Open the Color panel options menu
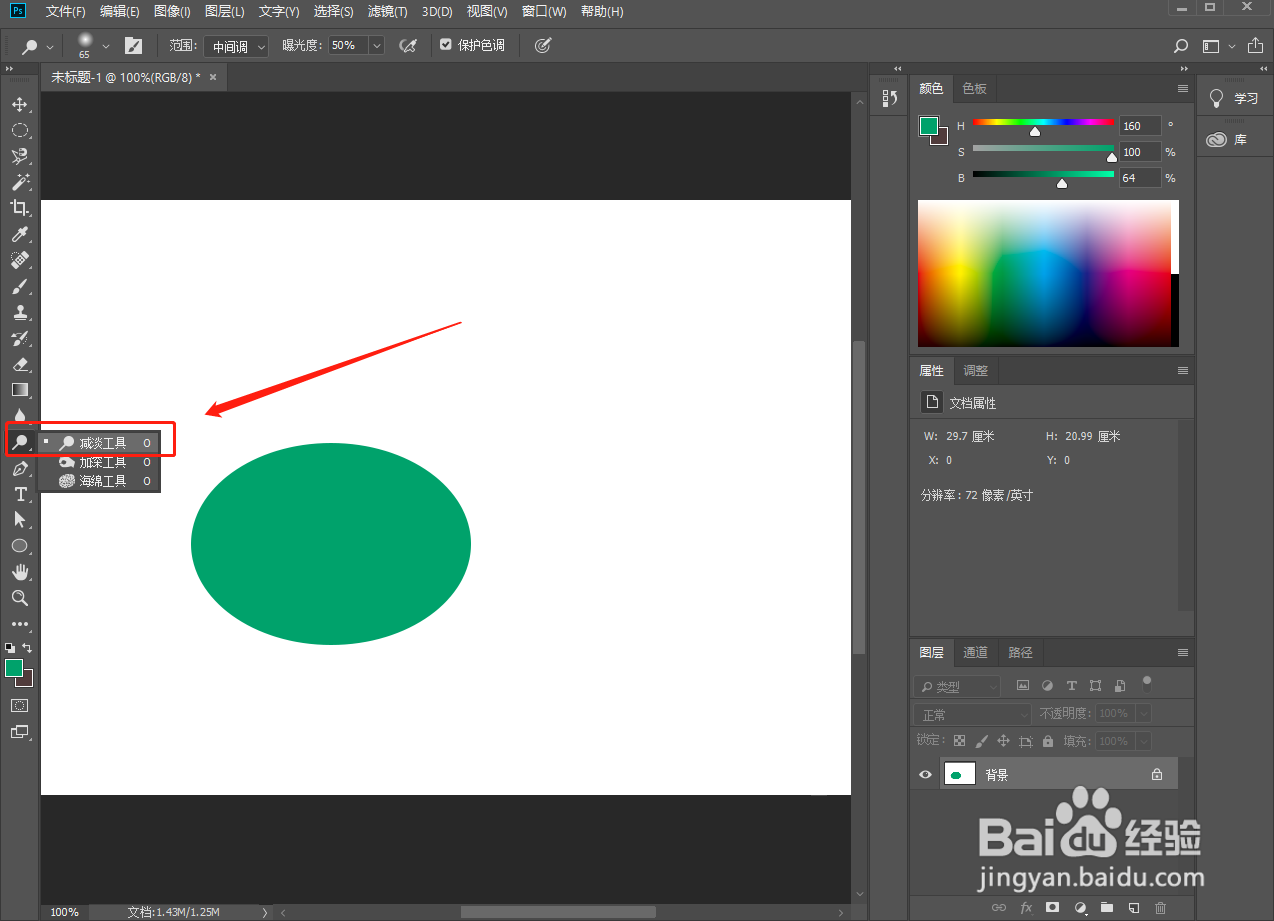 point(1182,89)
